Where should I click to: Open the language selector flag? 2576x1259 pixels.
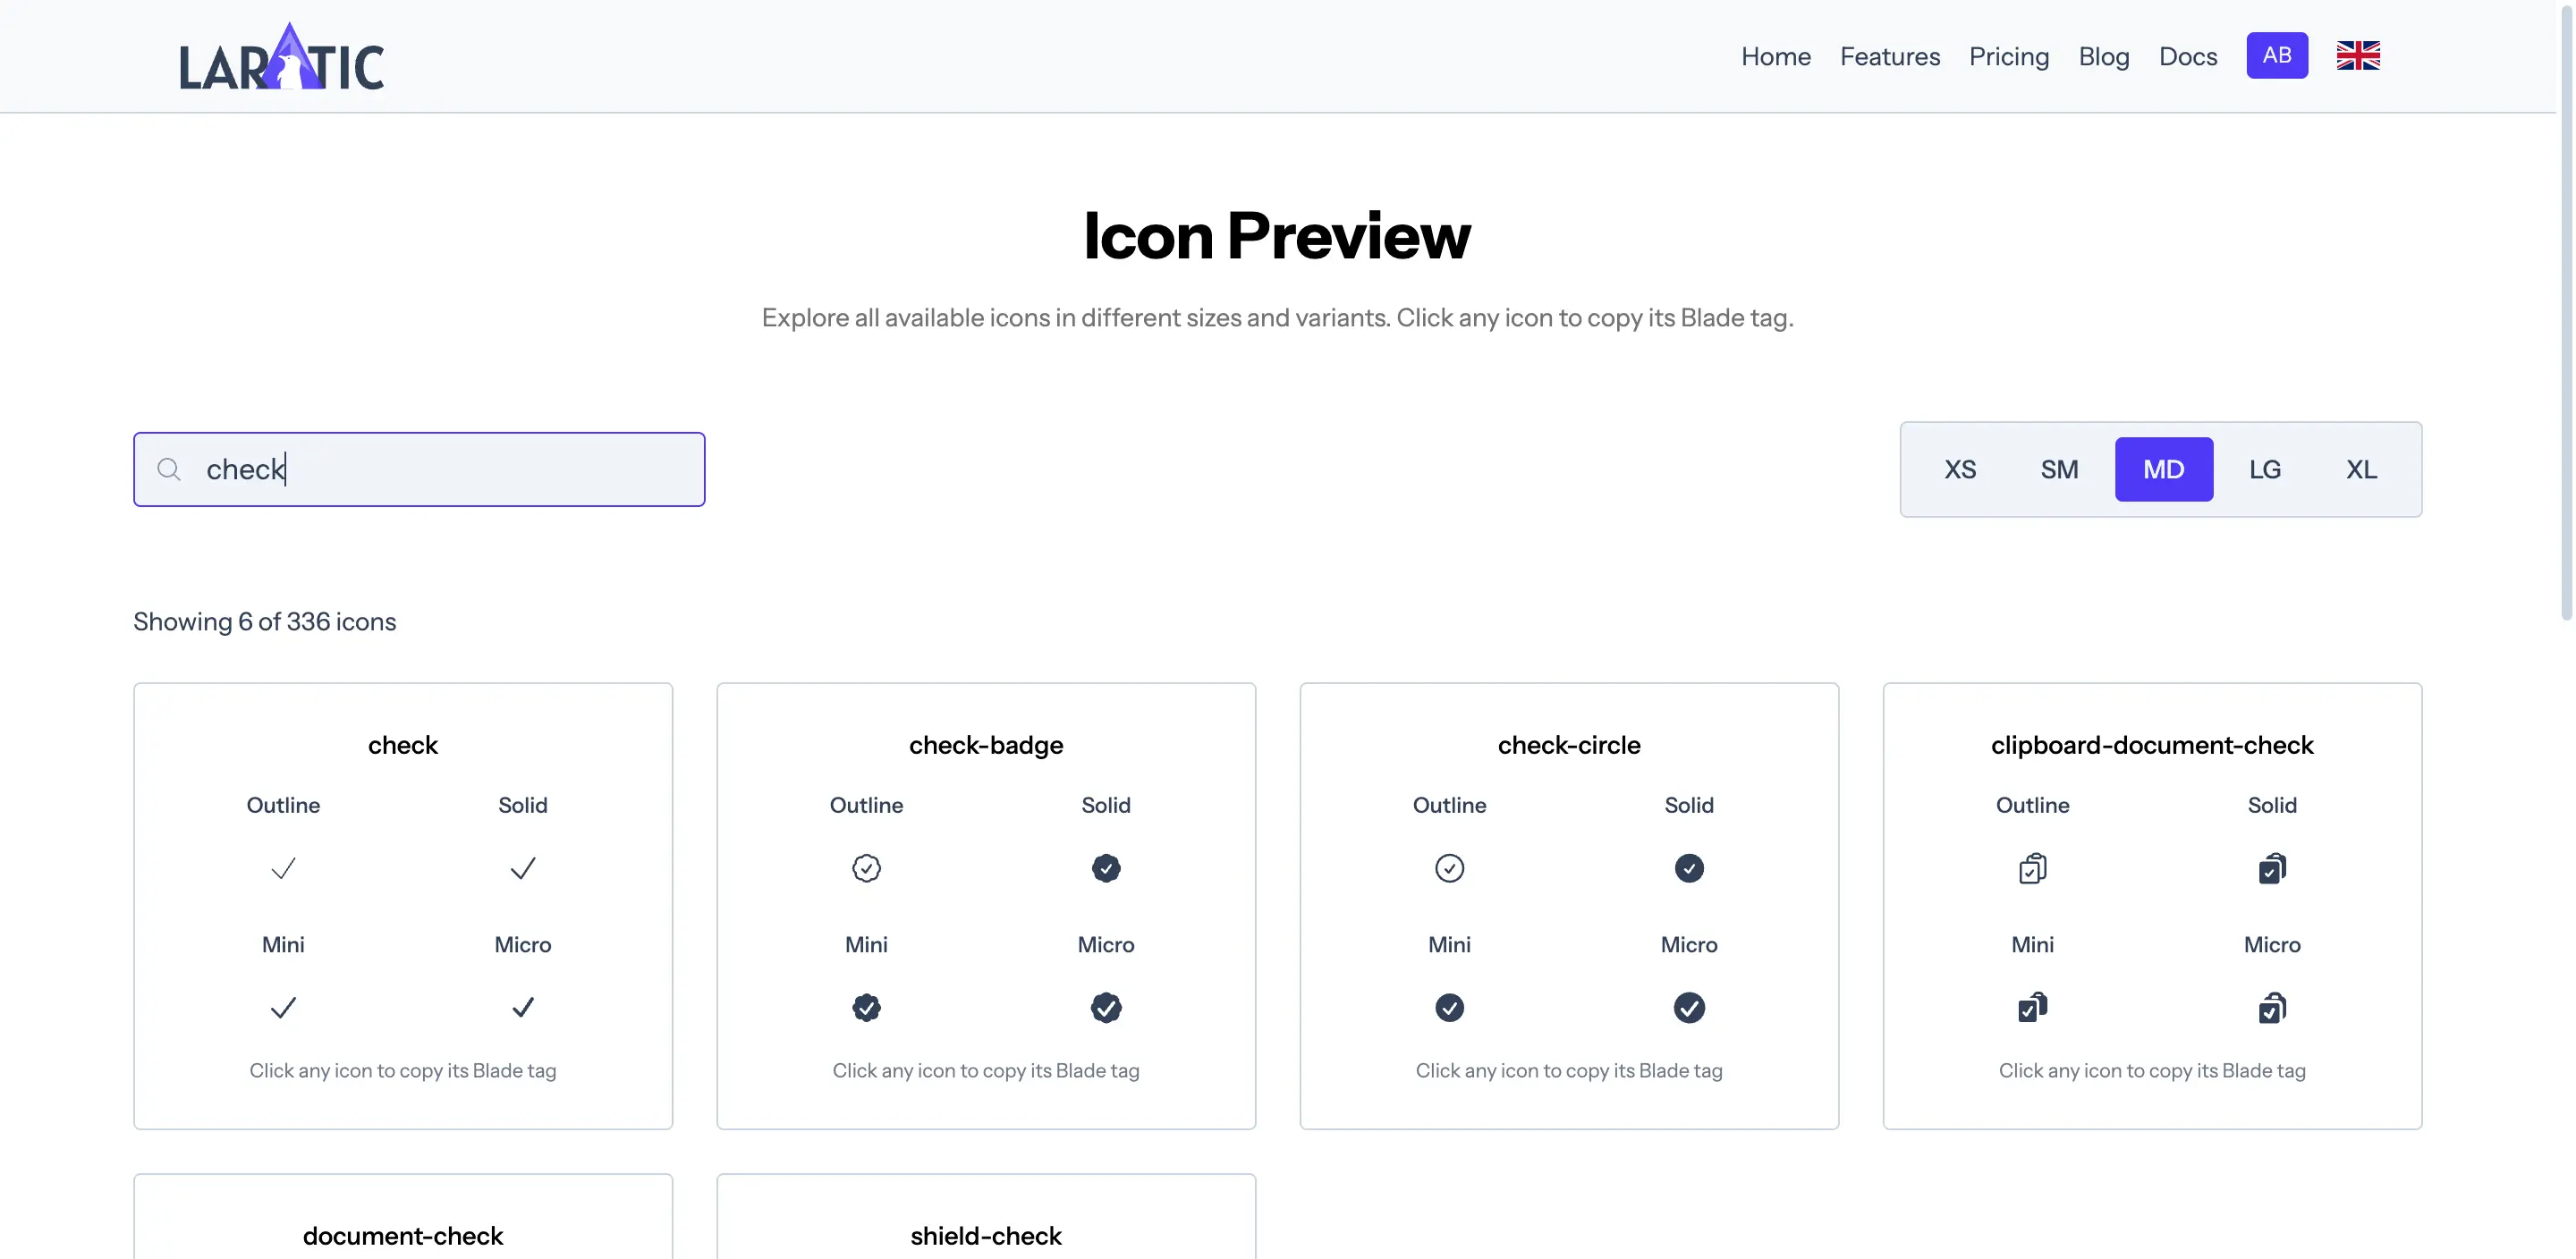(x=2358, y=56)
